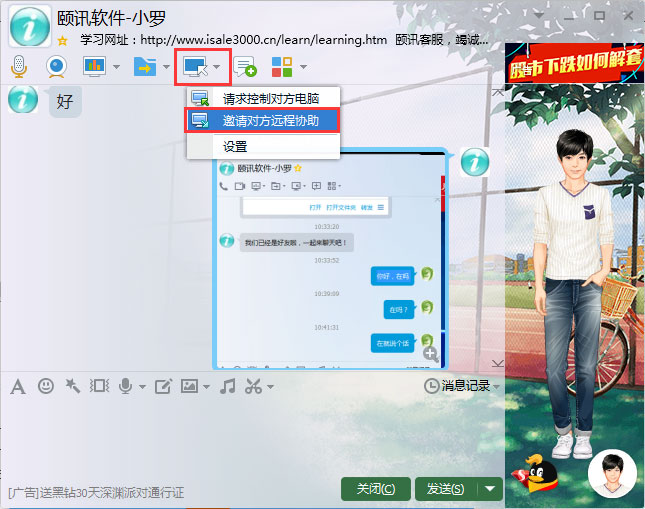The height and width of the screenshot is (509, 645).
Task: Open the send options arrow next to 发送
Action: (x=490, y=489)
